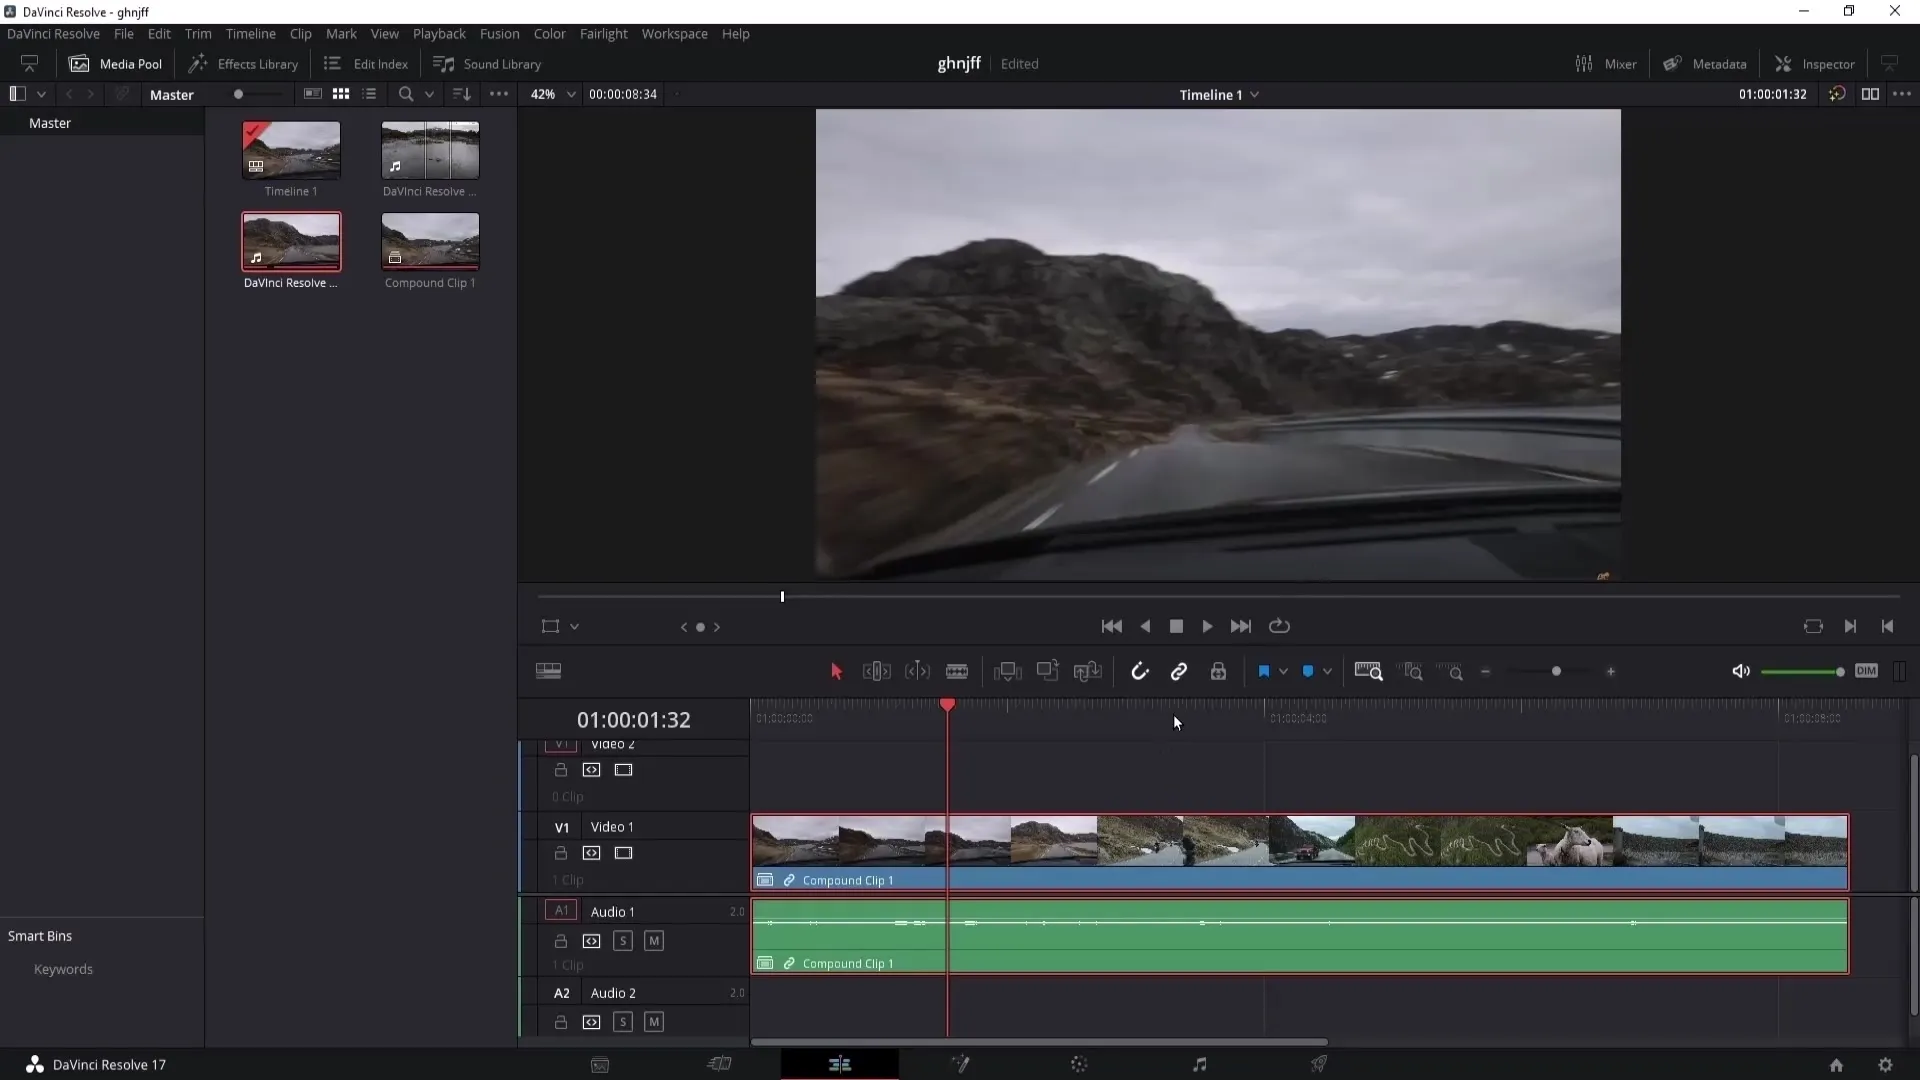Mute Audio 1 track using M button
The width and height of the screenshot is (1920, 1080).
click(x=654, y=940)
